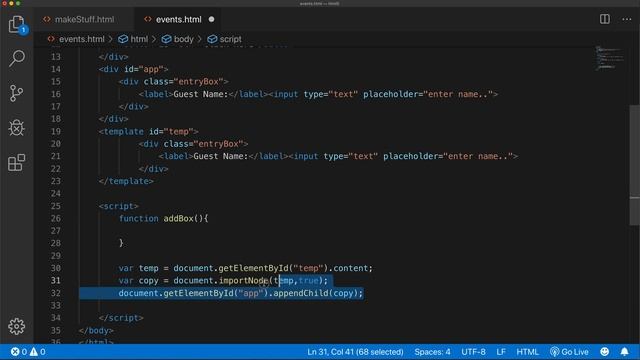Click the word importNode on line 31

[x=244, y=280]
